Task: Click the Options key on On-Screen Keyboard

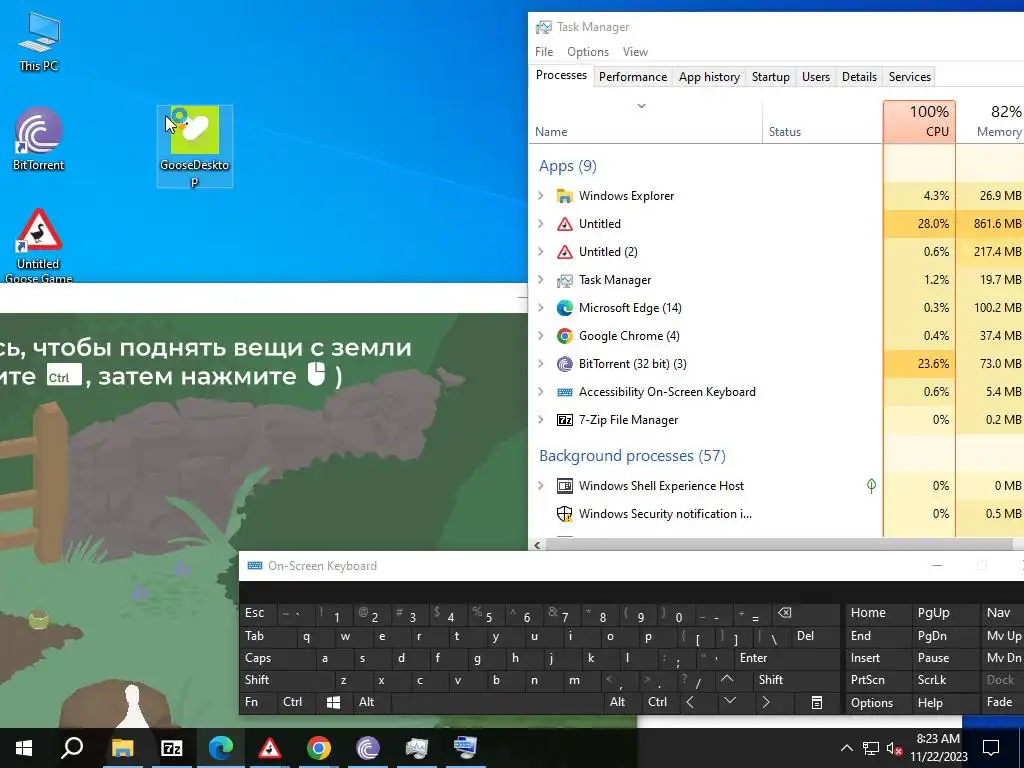Action: tap(878, 703)
